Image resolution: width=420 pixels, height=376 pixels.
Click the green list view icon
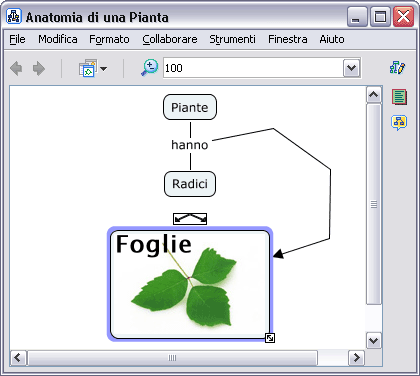399,97
